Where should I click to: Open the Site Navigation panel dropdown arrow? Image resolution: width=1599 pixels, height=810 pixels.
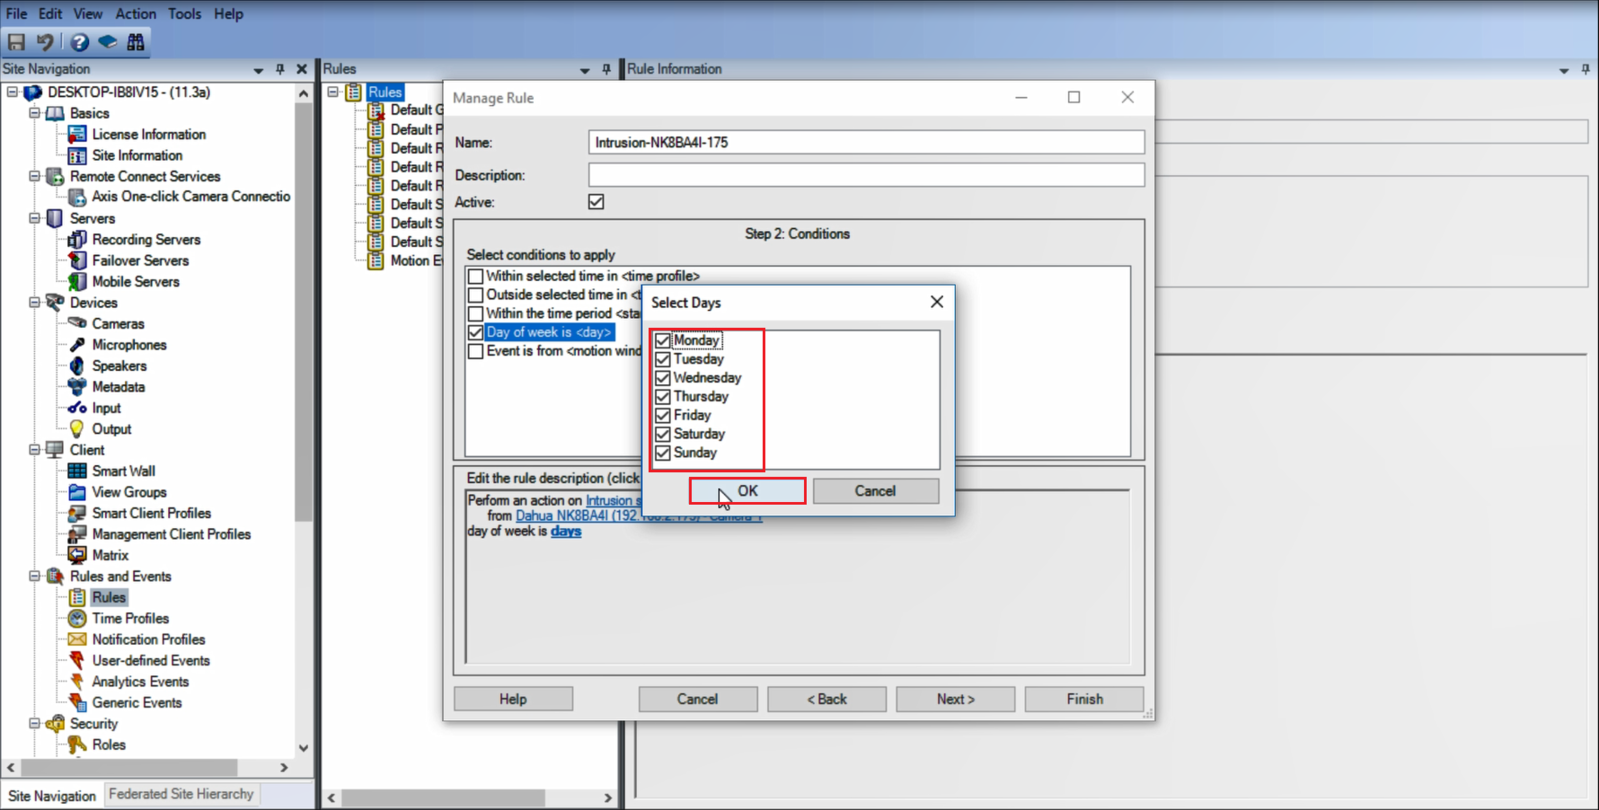pyautogui.click(x=258, y=70)
